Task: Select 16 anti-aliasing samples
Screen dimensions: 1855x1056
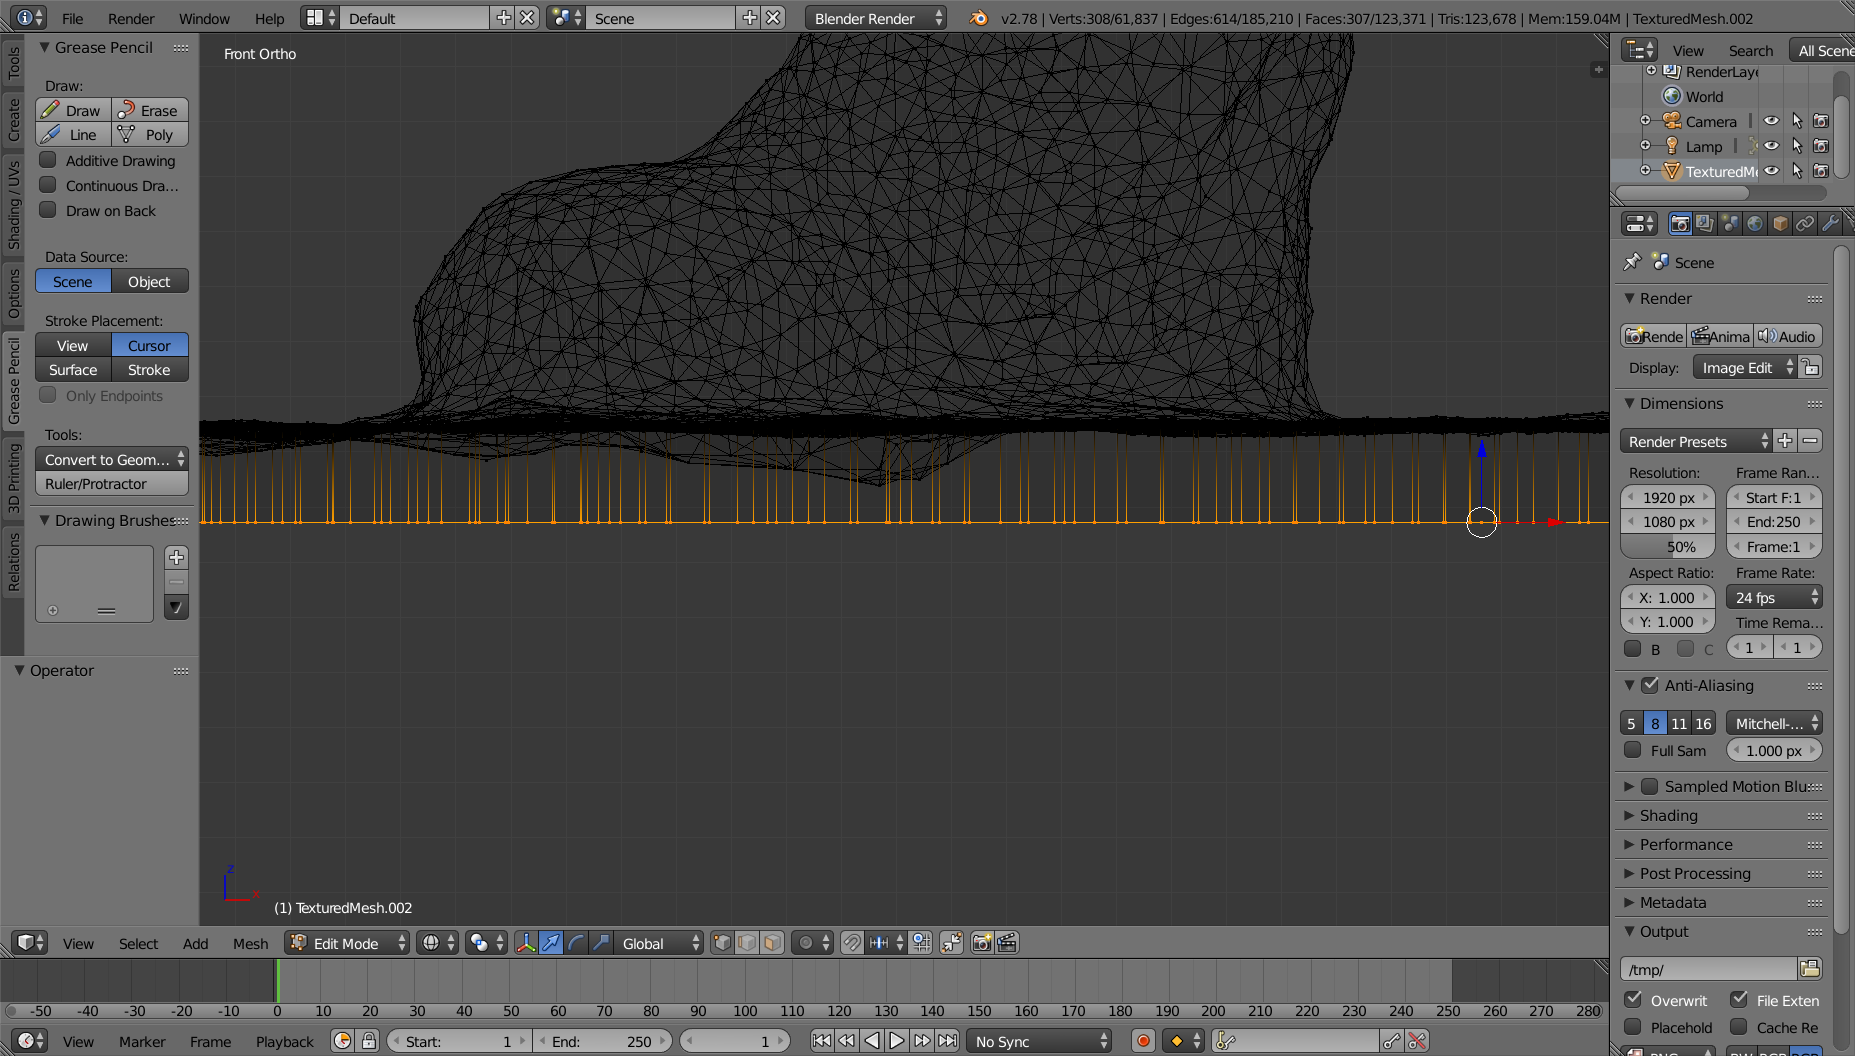Action: [x=1703, y=723]
